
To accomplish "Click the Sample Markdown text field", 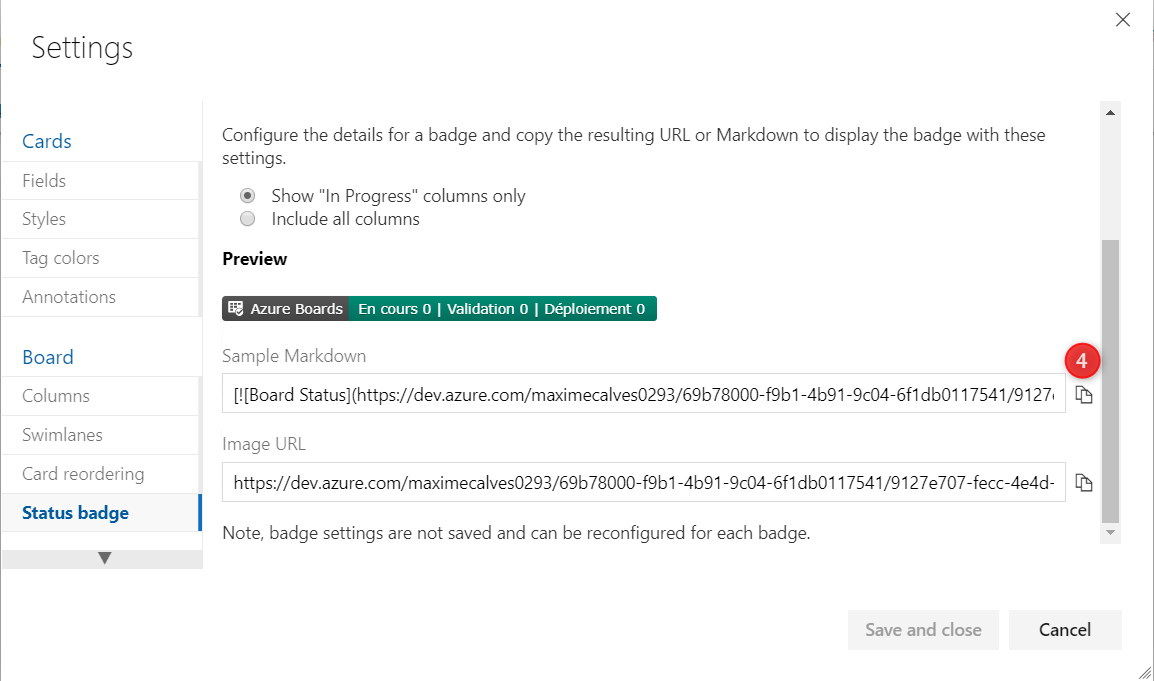I will click(643, 395).
